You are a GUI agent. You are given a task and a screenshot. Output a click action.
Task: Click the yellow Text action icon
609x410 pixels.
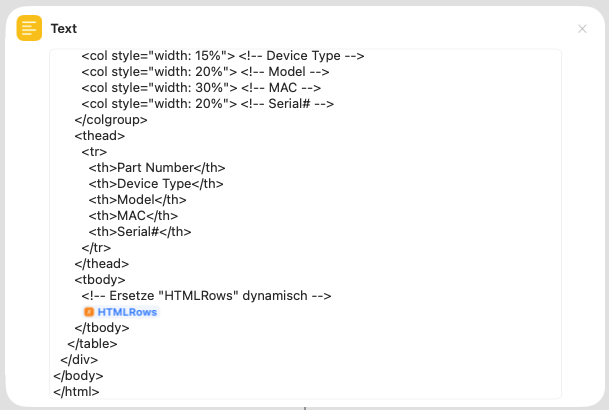pos(29,29)
